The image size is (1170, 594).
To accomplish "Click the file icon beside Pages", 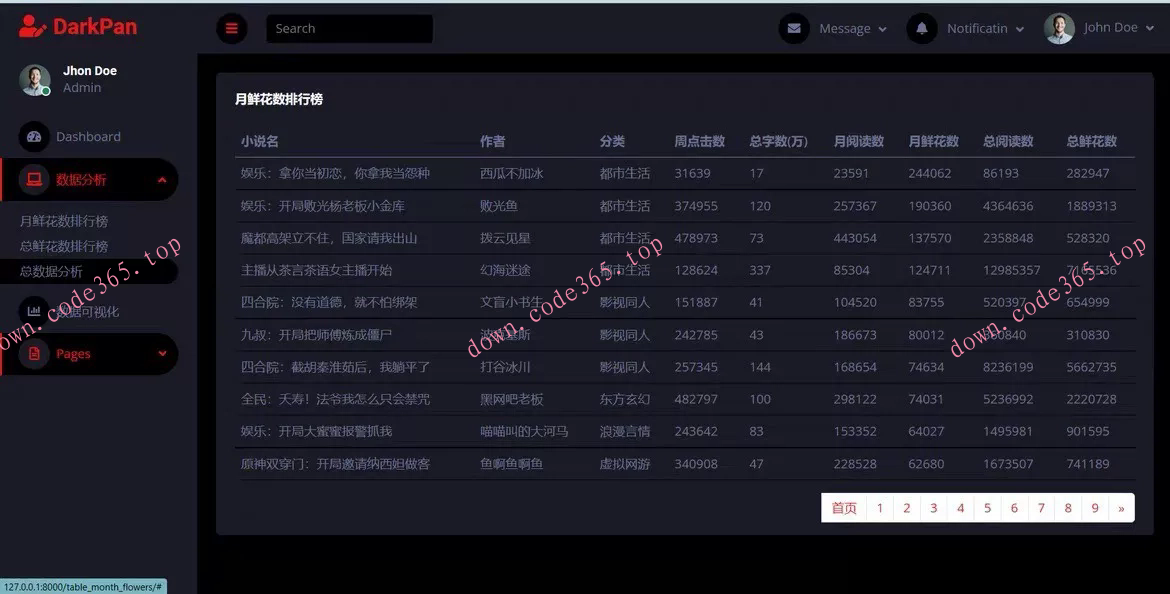I will click(x=34, y=354).
